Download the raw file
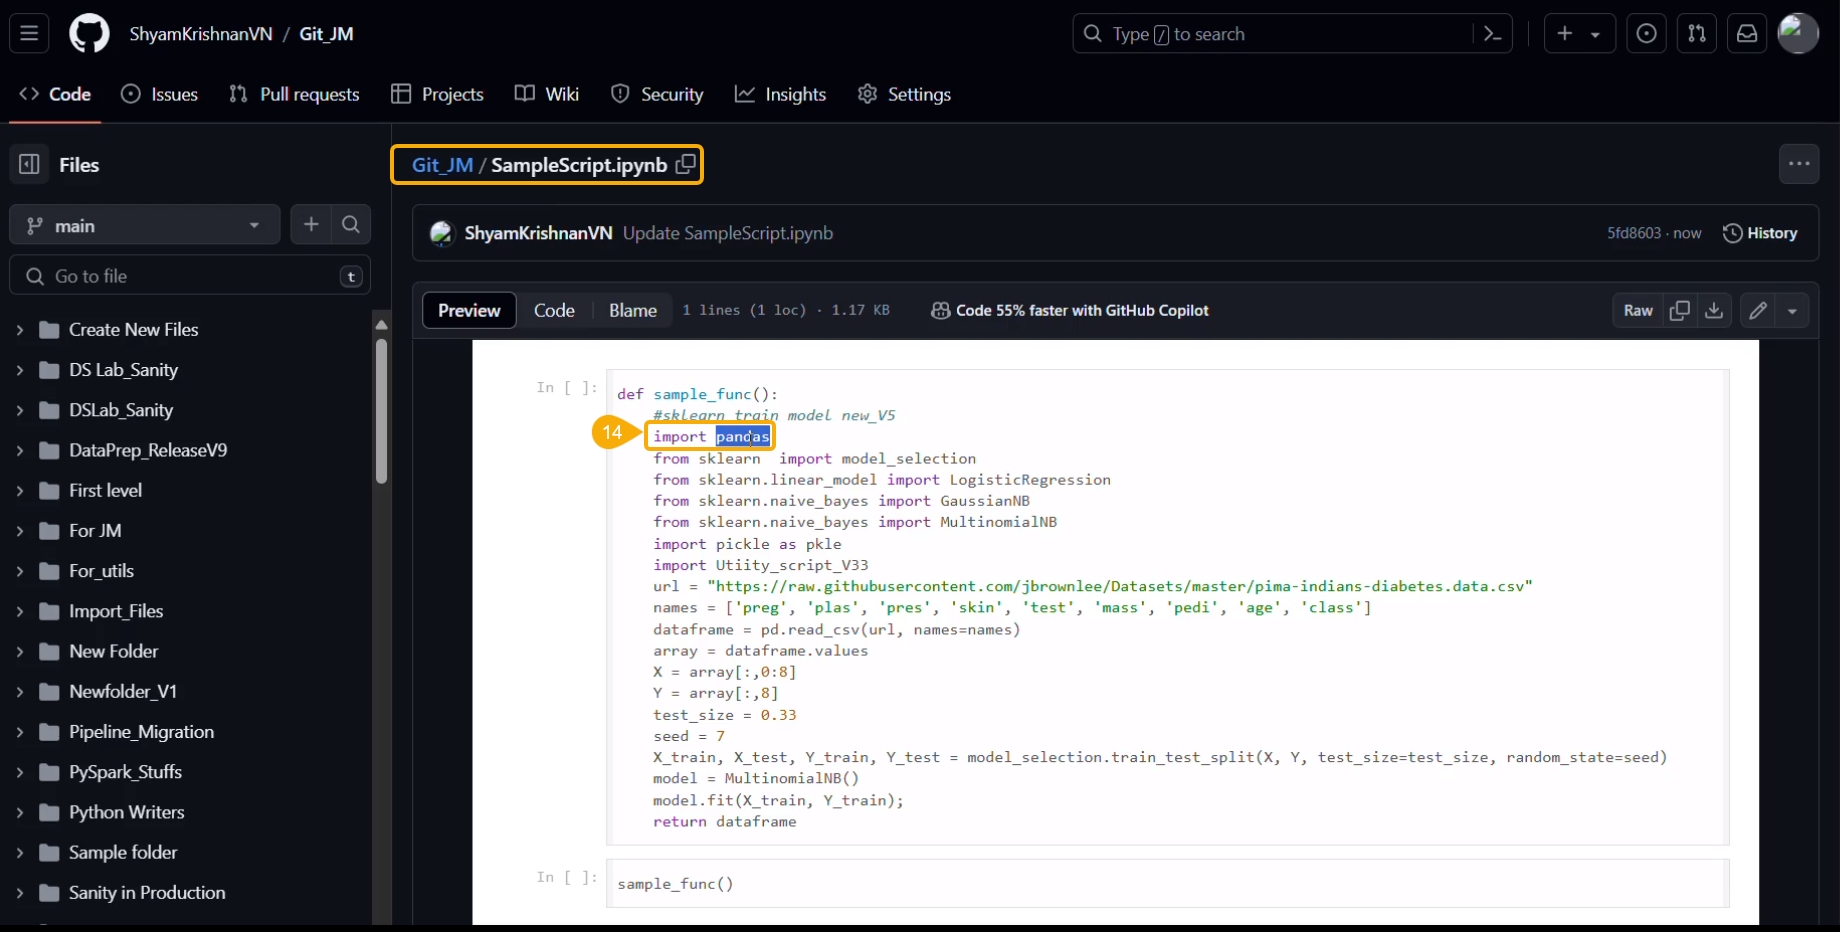Image resolution: width=1840 pixels, height=932 pixels. (x=1714, y=311)
